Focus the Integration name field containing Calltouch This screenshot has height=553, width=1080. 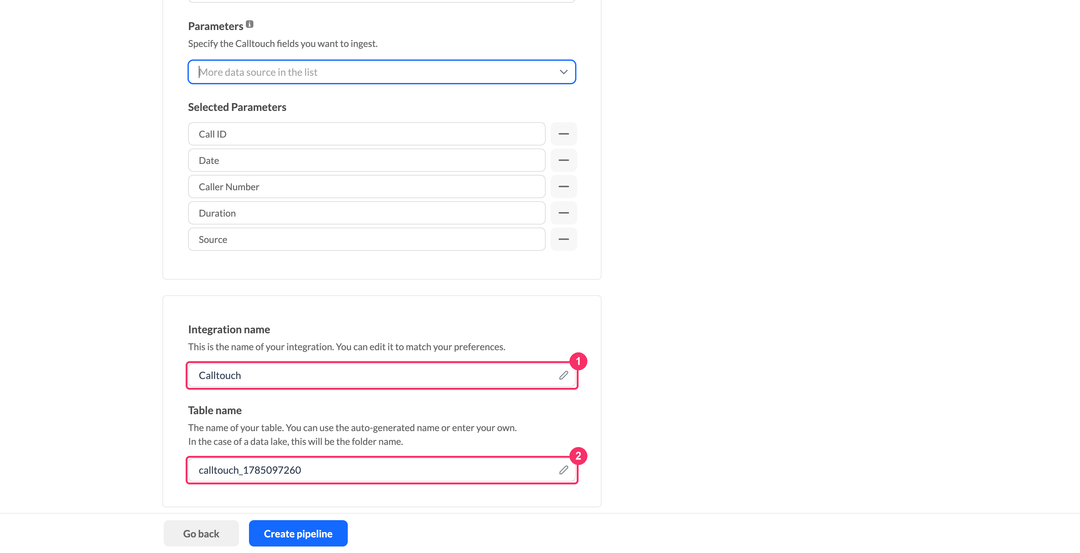tap(382, 375)
